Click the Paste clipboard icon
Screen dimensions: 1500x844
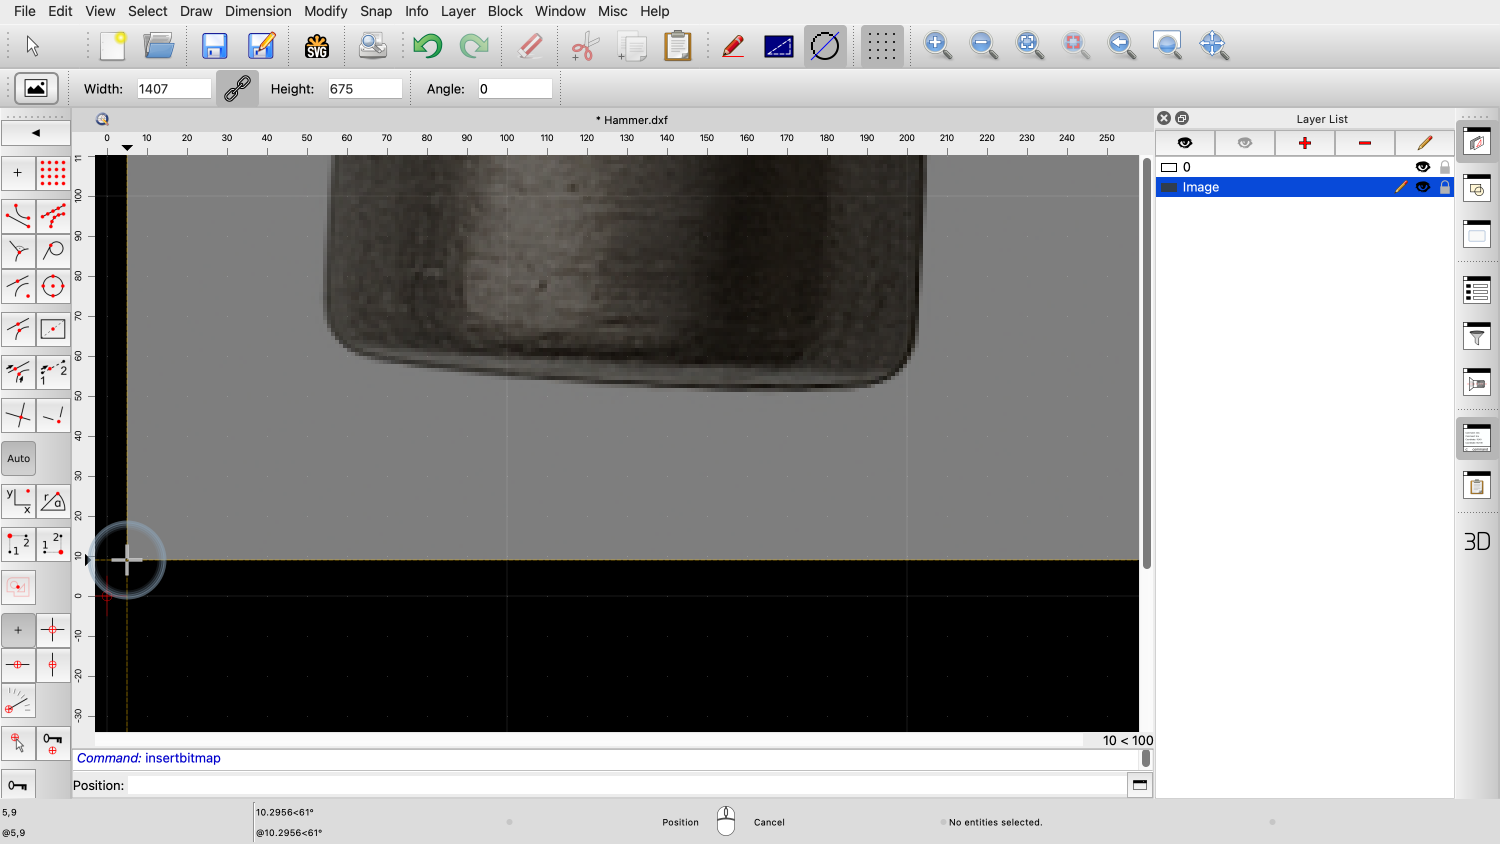click(678, 46)
